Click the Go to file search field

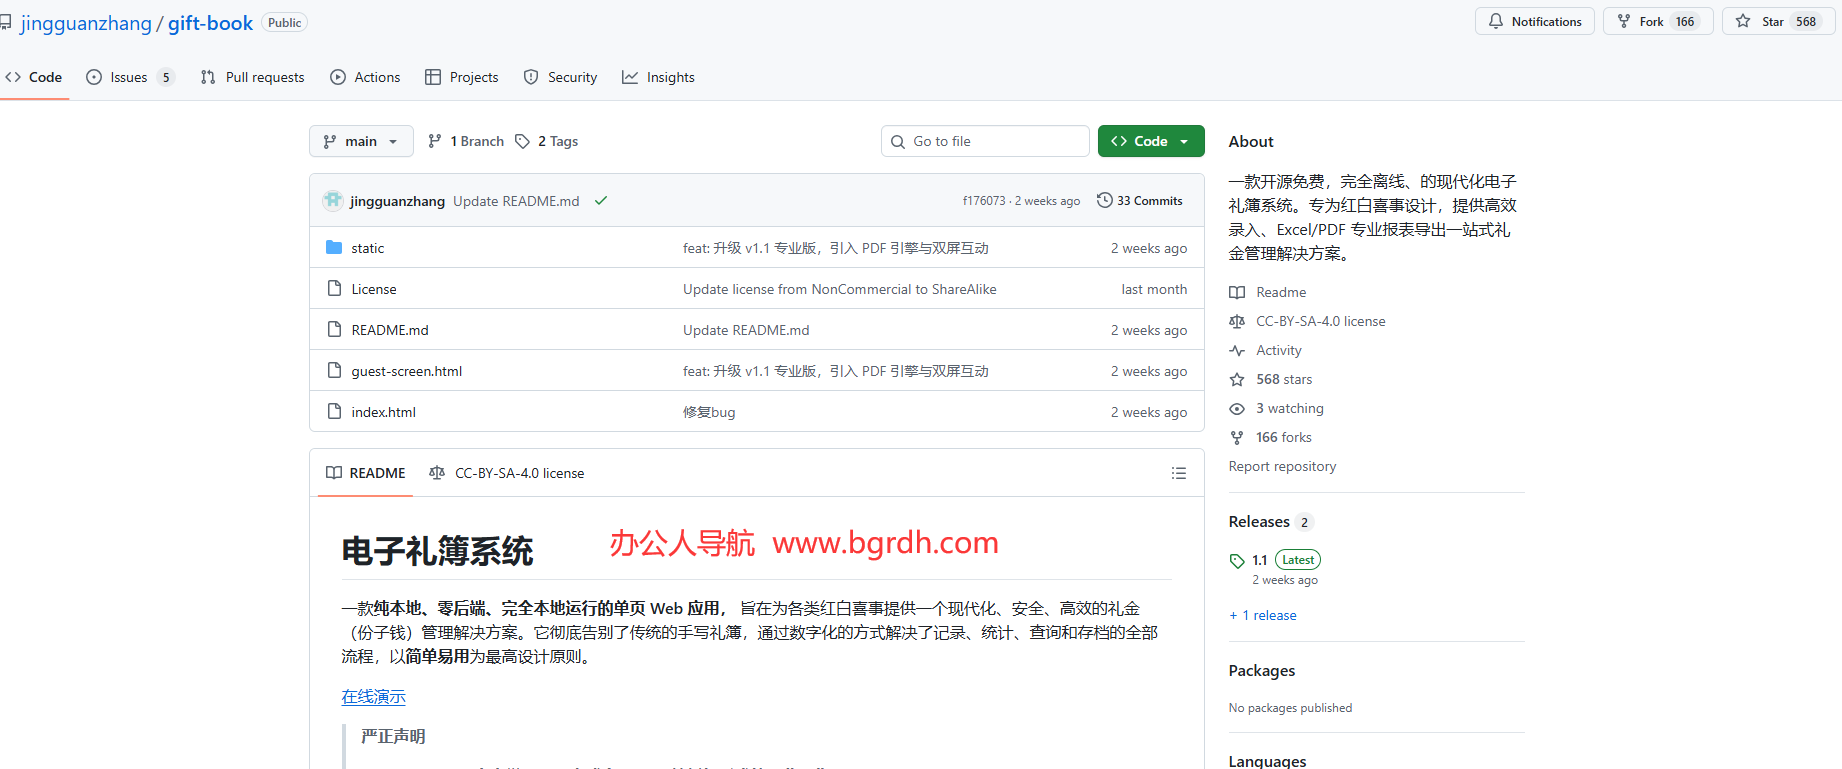pyautogui.click(x=985, y=141)
